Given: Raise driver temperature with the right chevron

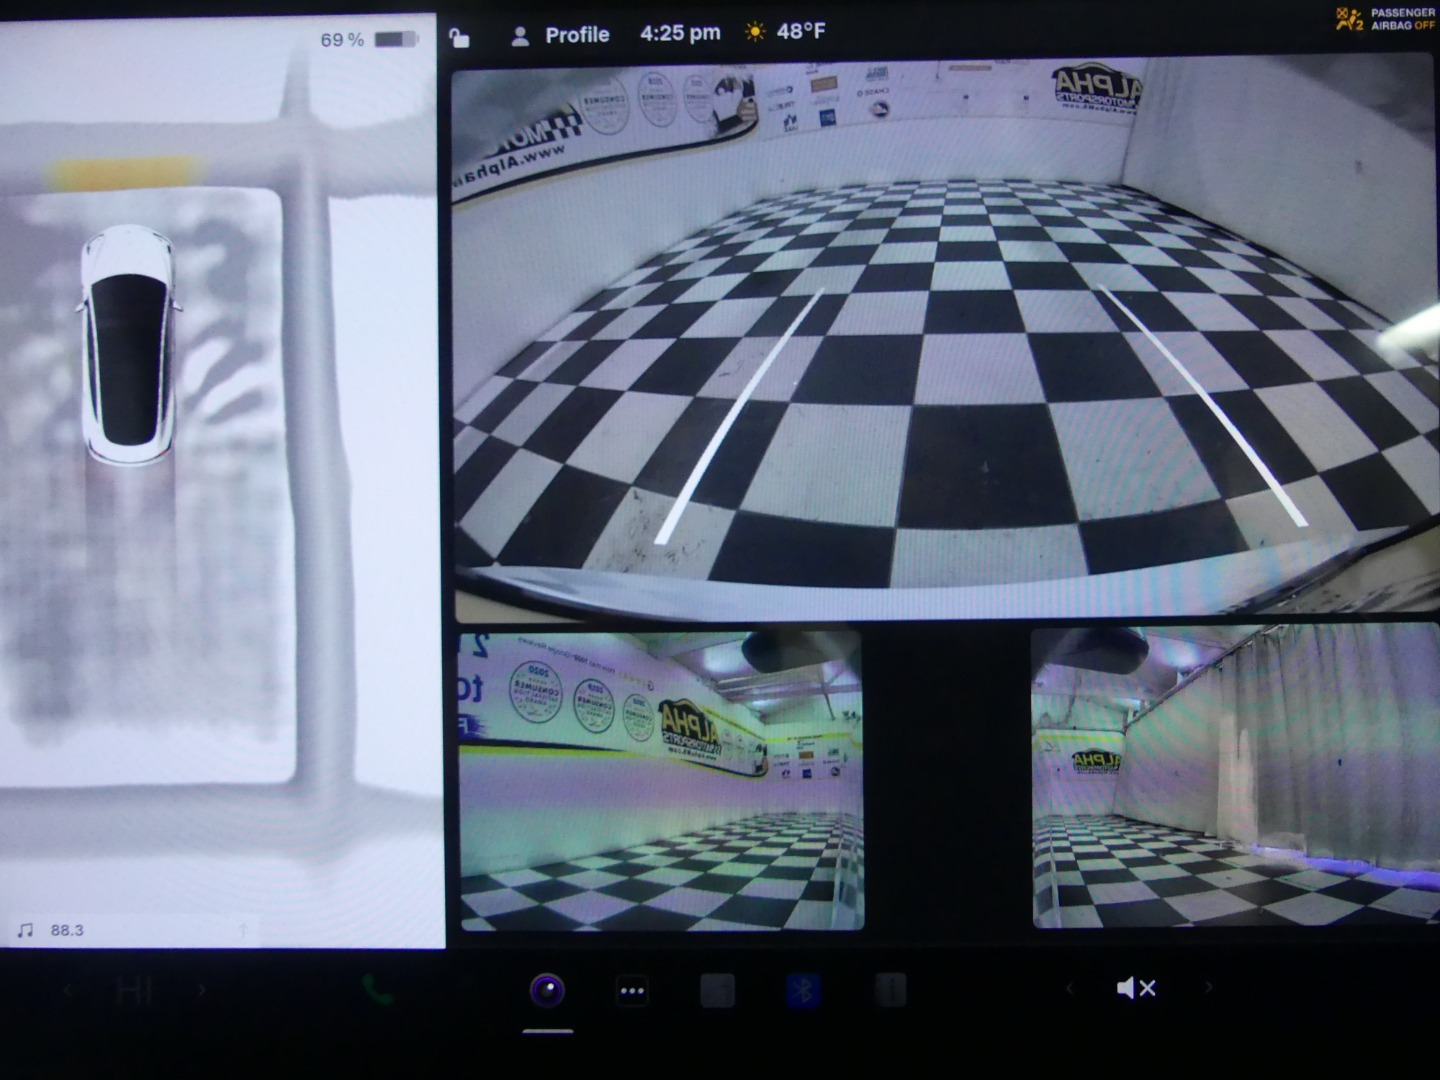Looking at the screenshot, I should coord(202,990).
